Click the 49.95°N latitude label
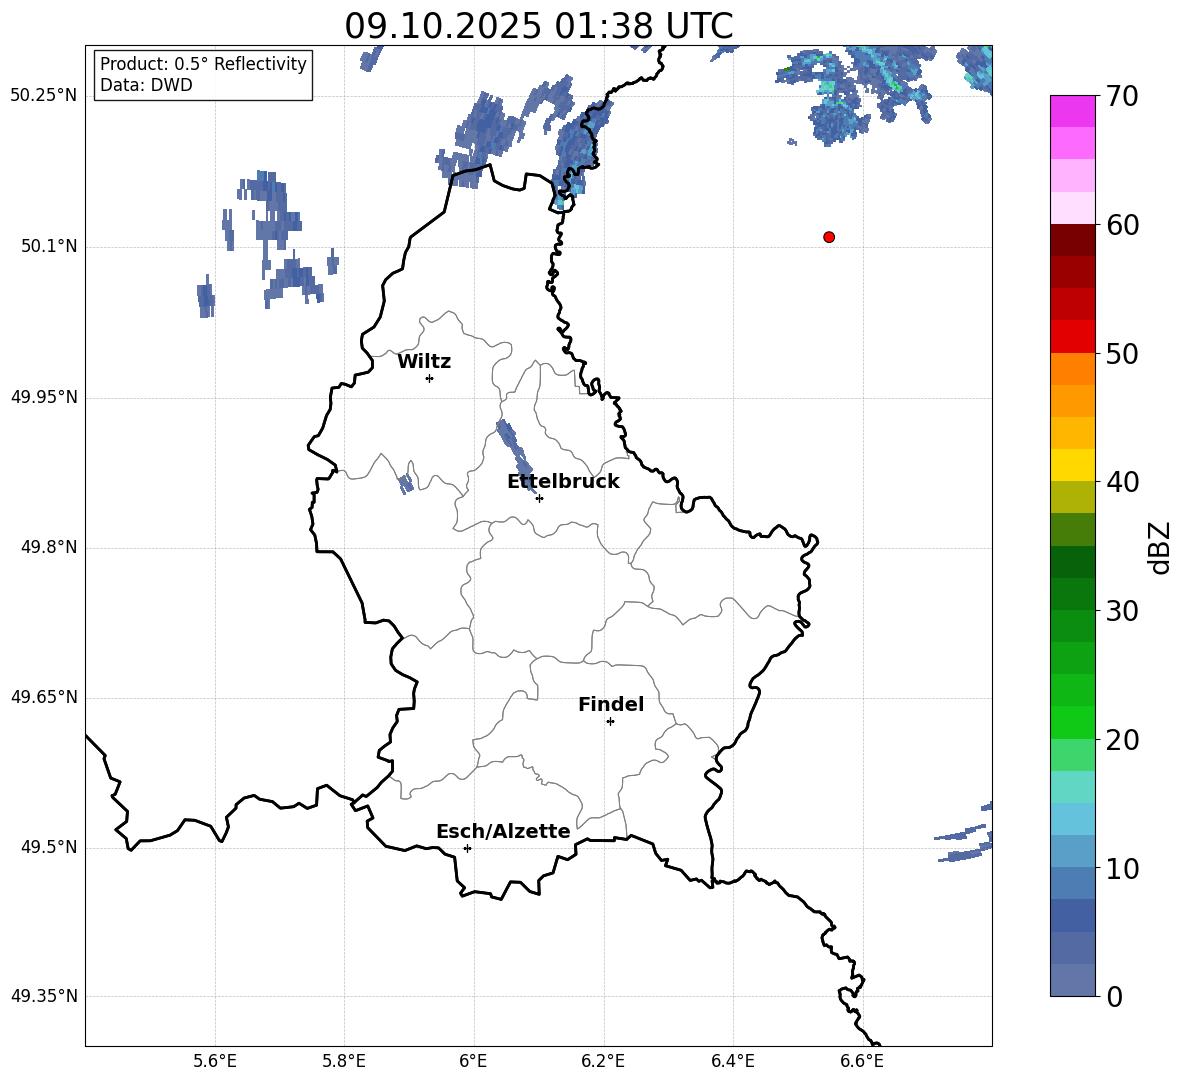The image size is (1184, 1081). [44, 396]
